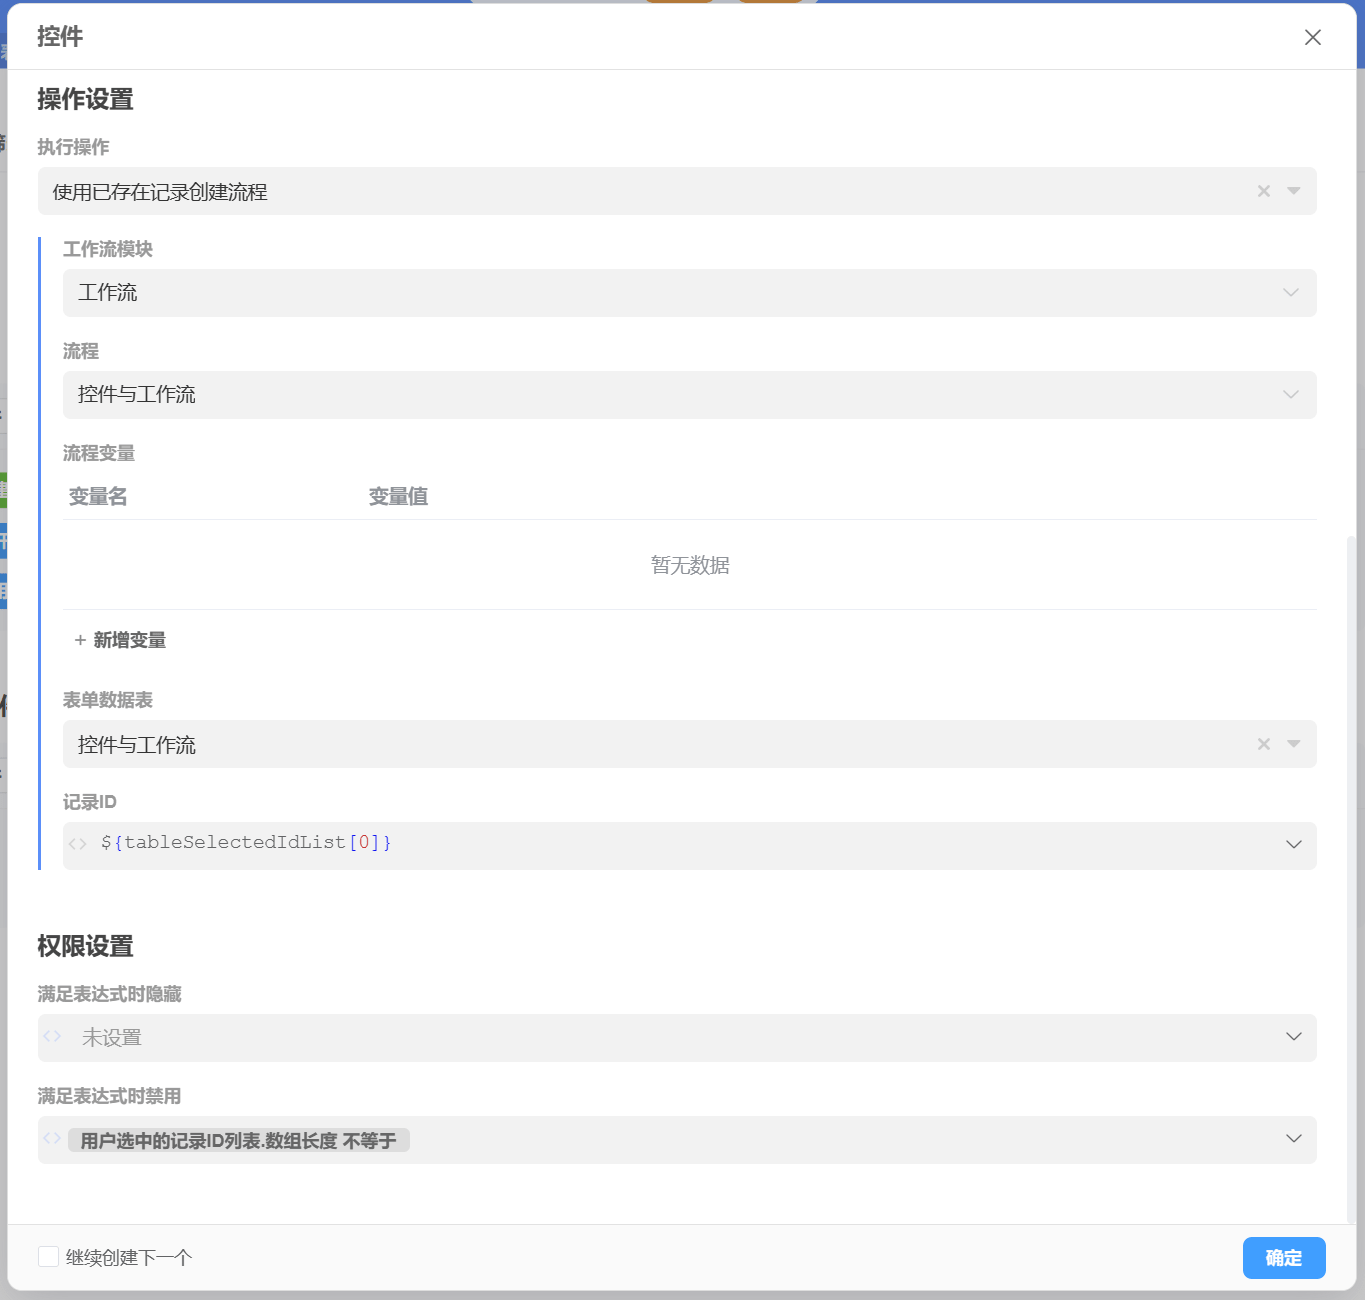The width and height of the screenshot is (1365, 1300).
Task: Expand the 满足表达式时禁用 chevron
Action: (1293, 1139)
